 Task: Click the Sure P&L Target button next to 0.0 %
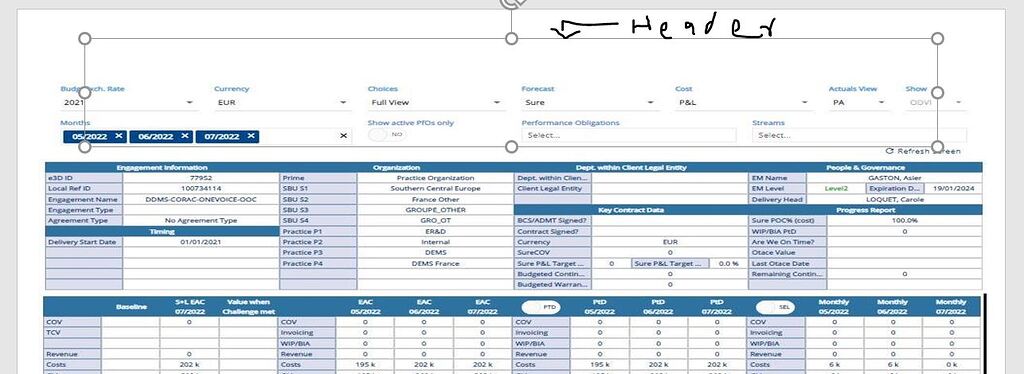click(x=669, y=264)
